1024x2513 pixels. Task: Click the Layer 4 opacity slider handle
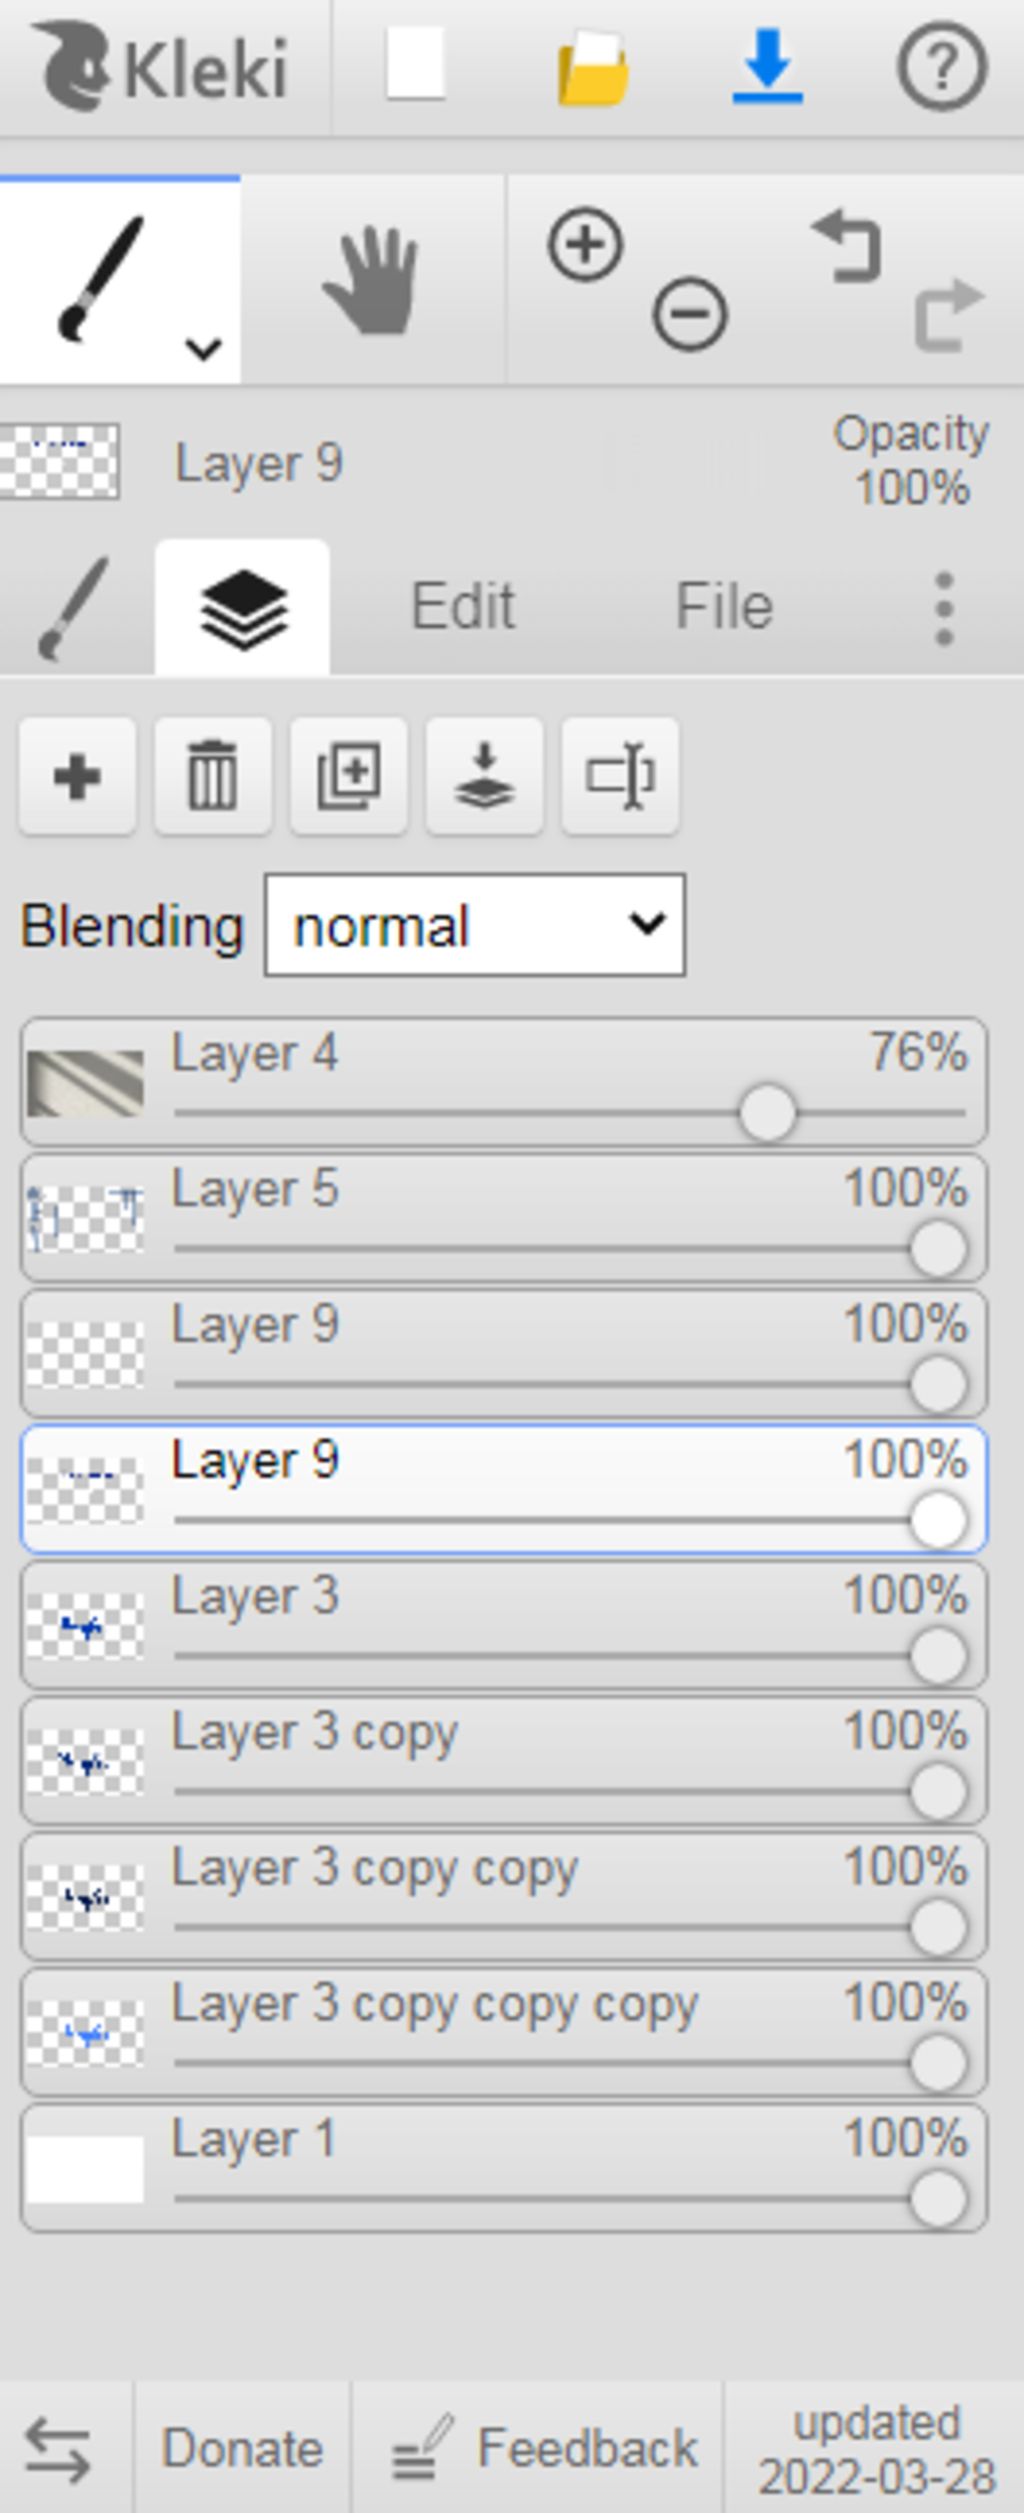click(767, 1112)
